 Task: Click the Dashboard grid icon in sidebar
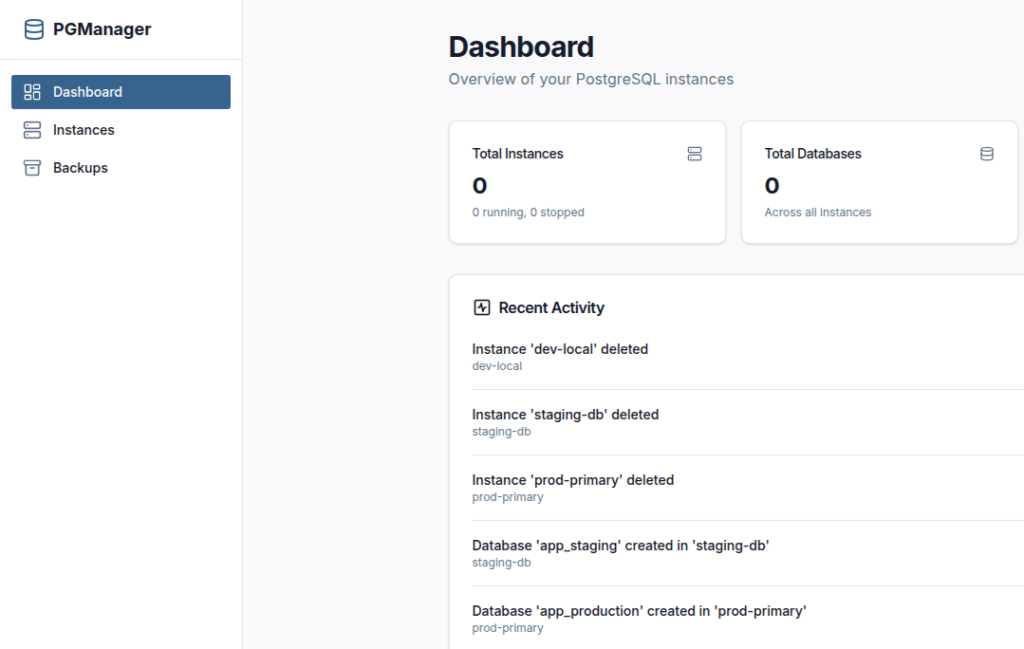pyautogui.click(x=32, y=92)
